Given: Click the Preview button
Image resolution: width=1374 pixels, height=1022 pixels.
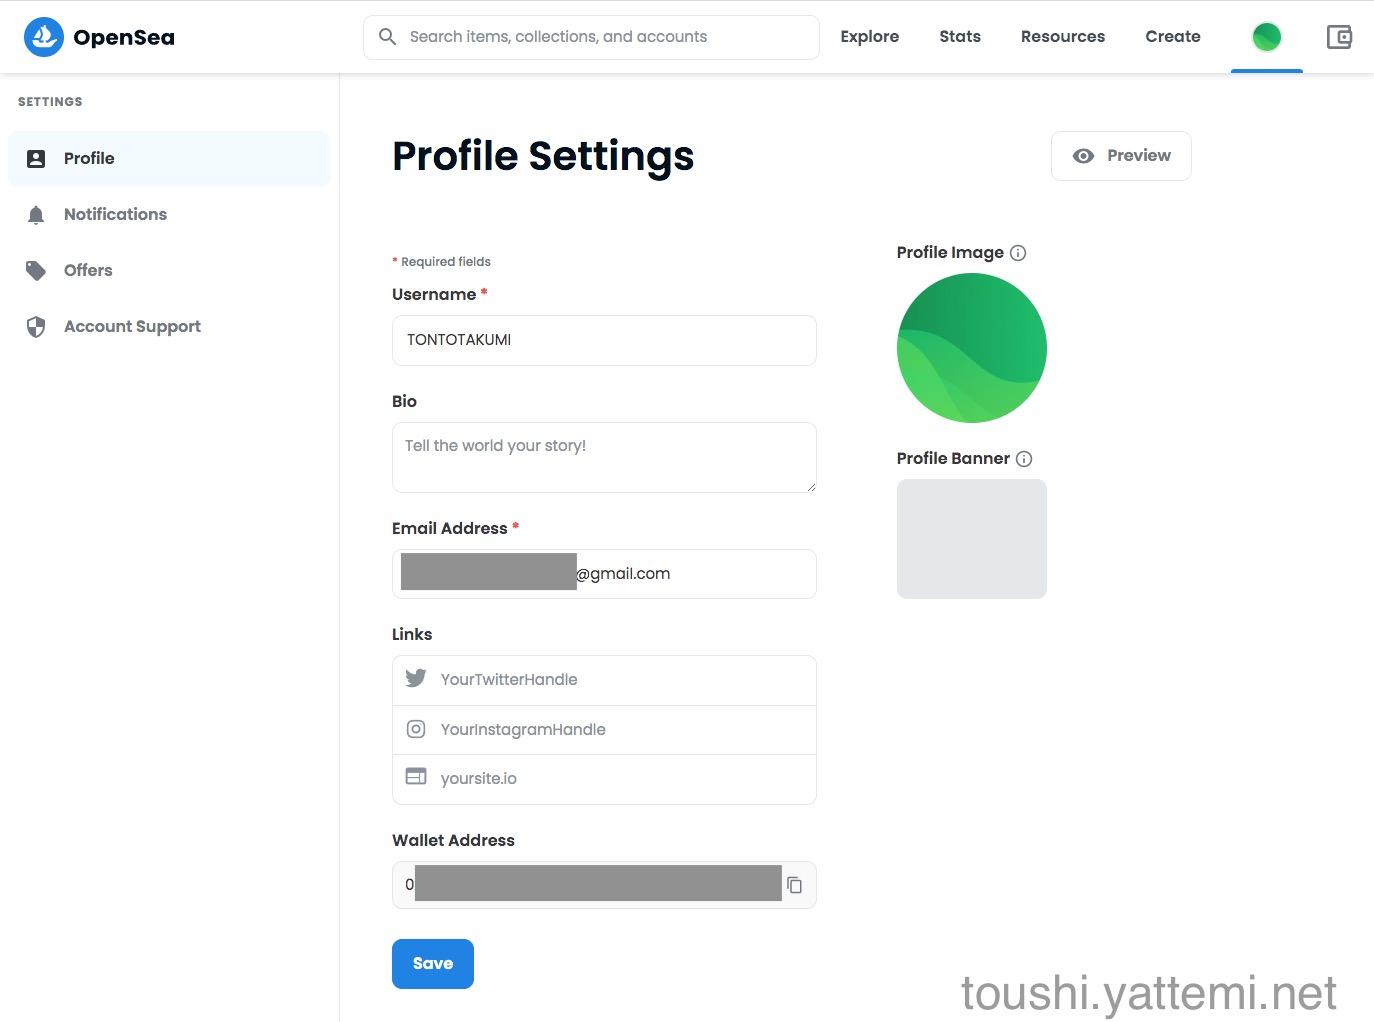Looking at the screenshot, I should [1120, 156].
